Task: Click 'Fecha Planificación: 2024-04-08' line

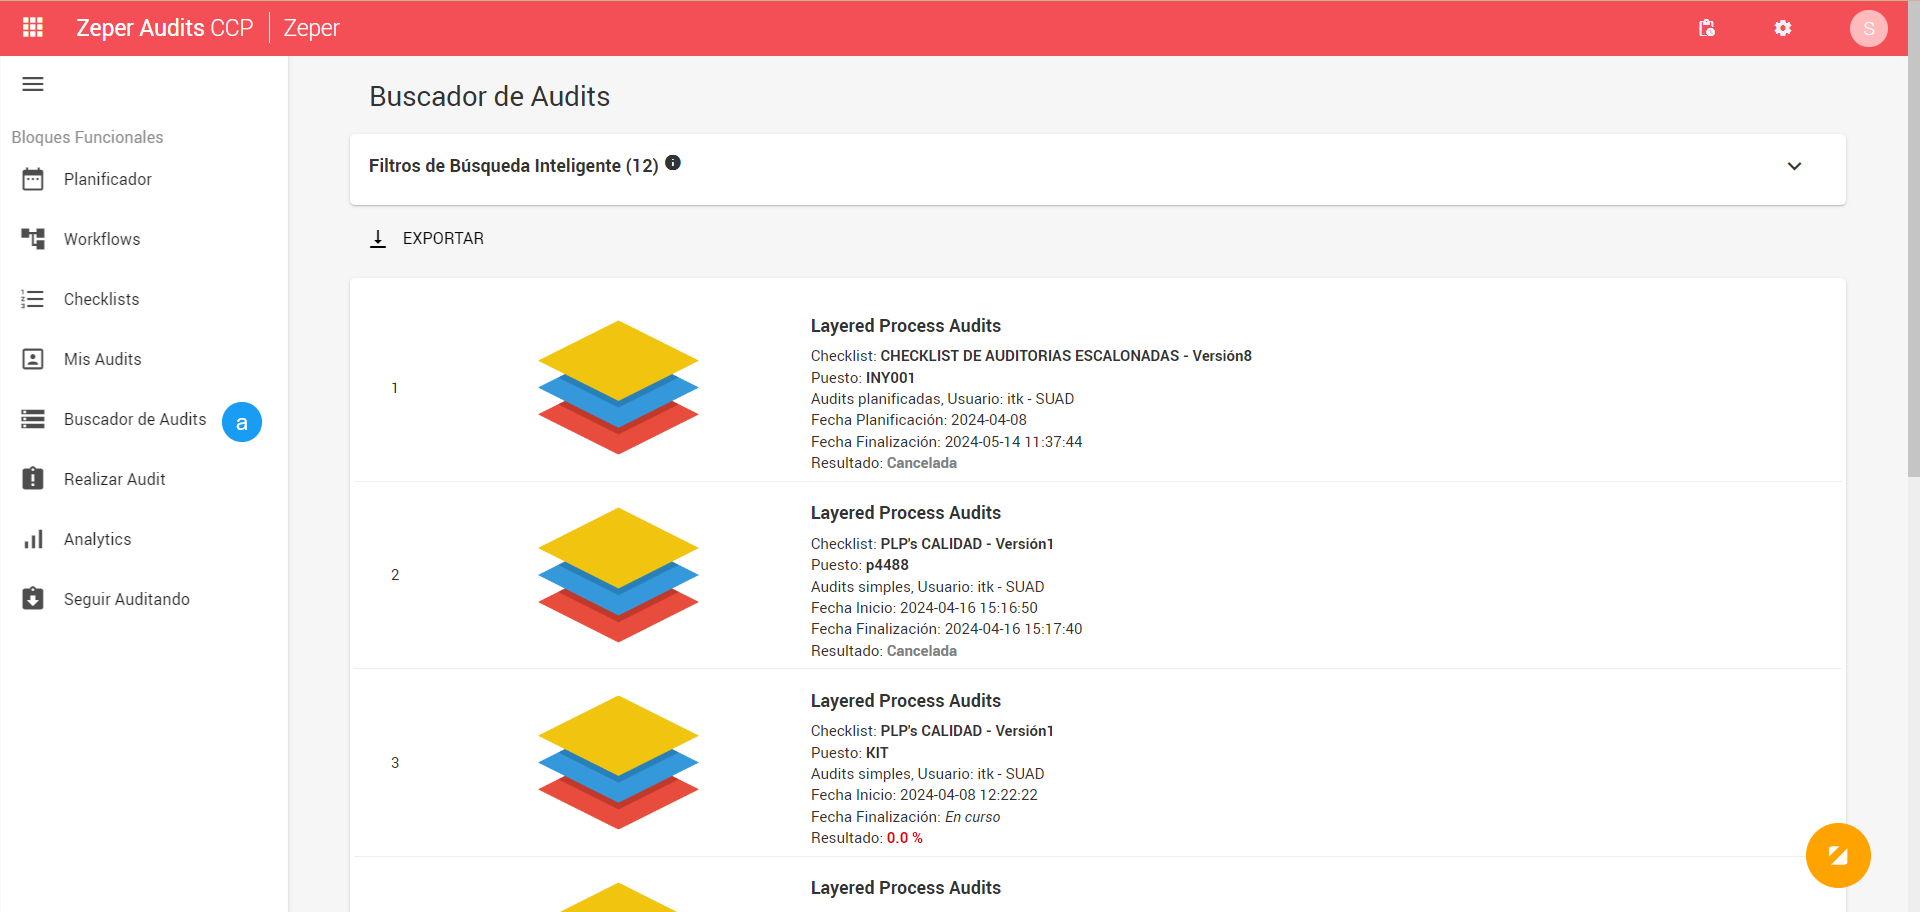Action: tap(919, 420)
